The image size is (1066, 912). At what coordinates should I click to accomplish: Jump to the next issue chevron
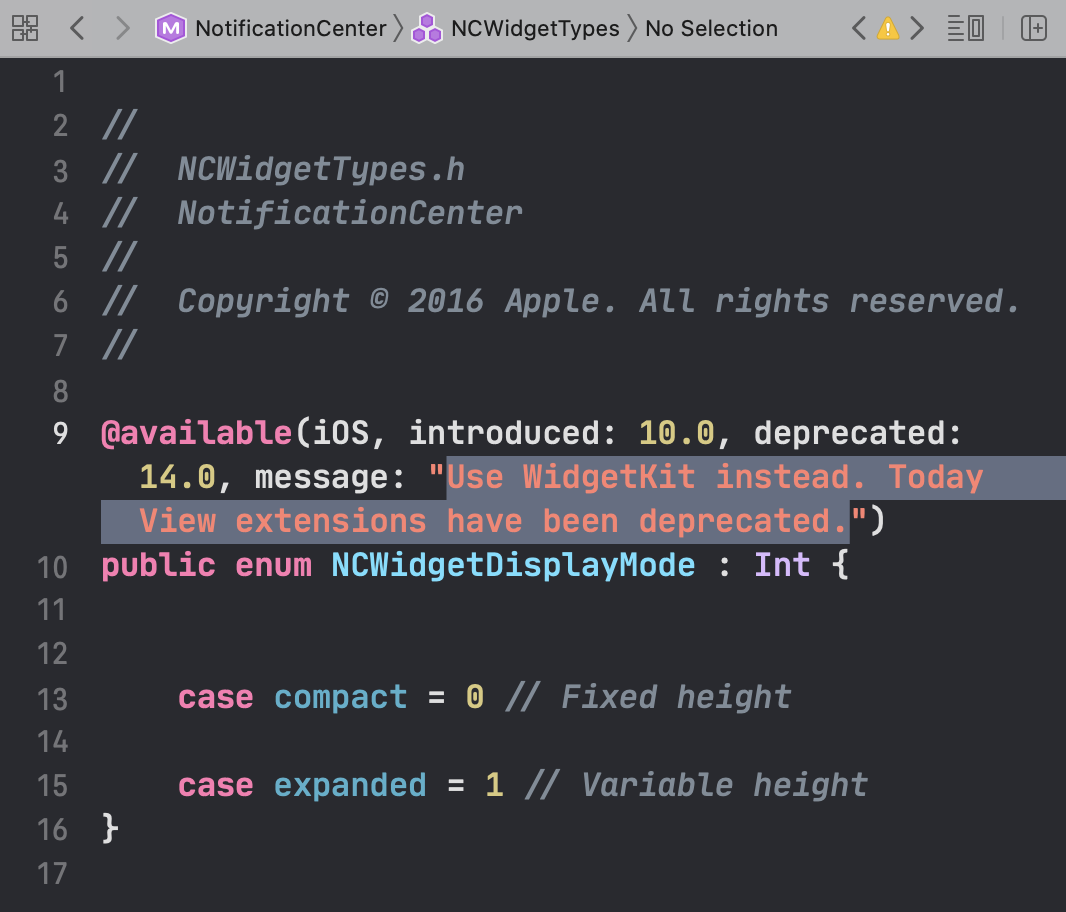pyautogui.click(x=917, y=28)
